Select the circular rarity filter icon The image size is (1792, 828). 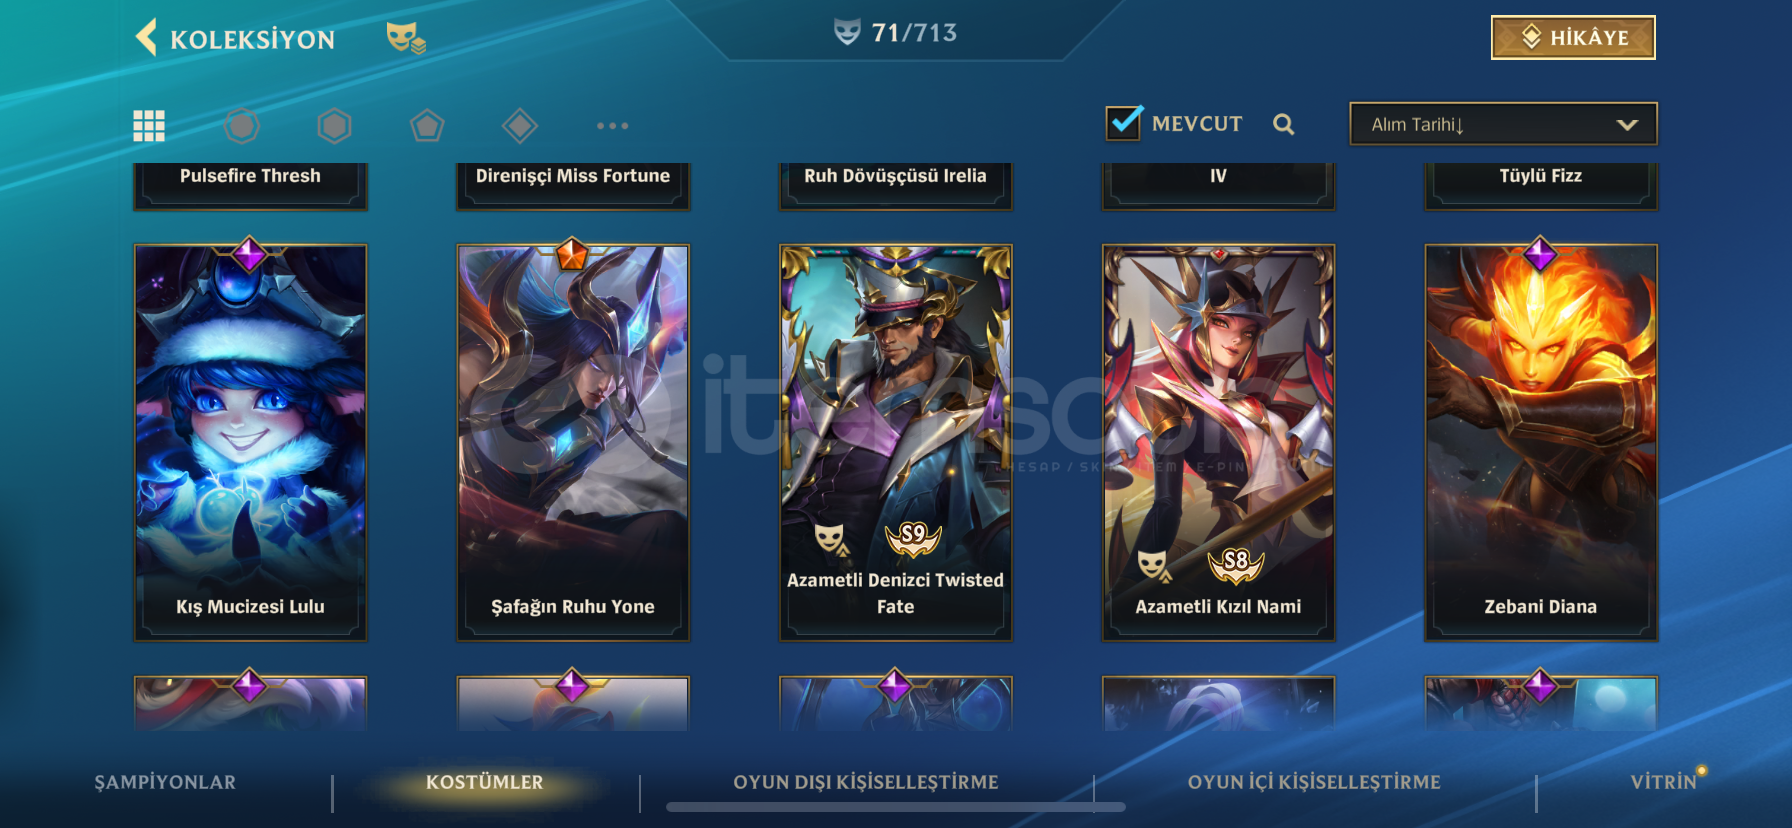coord(242,126)
